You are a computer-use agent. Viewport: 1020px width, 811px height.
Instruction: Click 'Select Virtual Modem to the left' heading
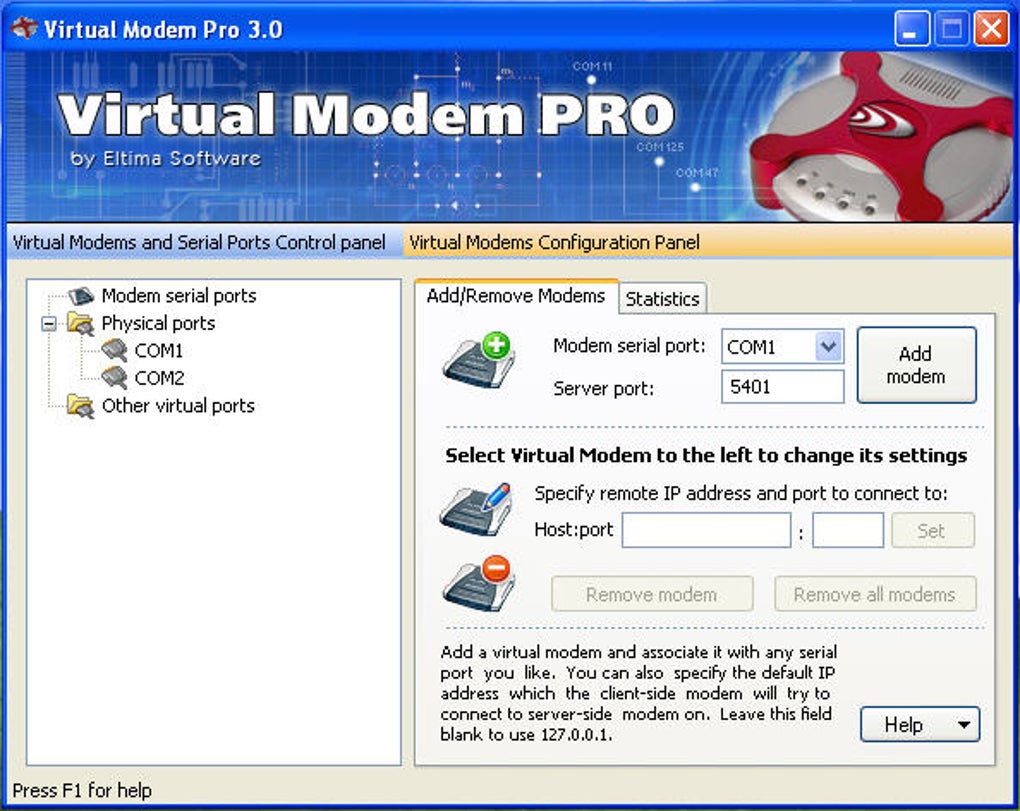[x=706, y=455]
